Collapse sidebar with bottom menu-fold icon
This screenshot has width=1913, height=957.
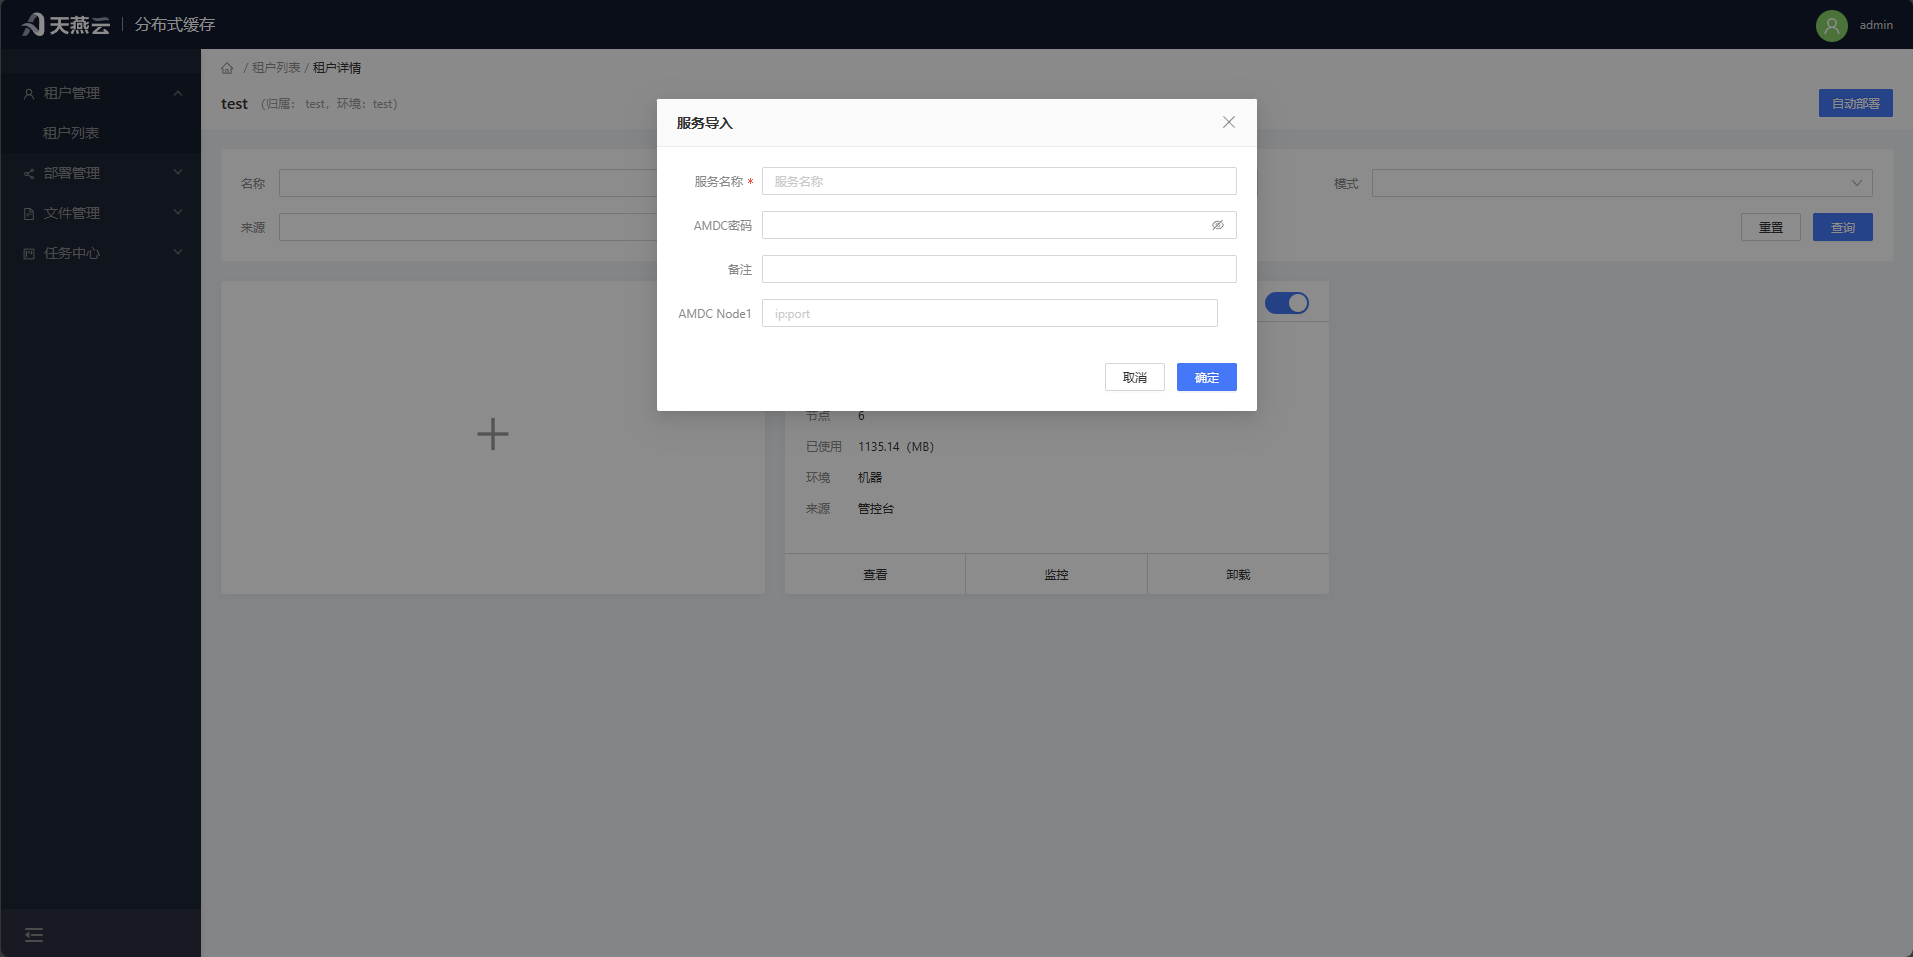tap(34, 935)
